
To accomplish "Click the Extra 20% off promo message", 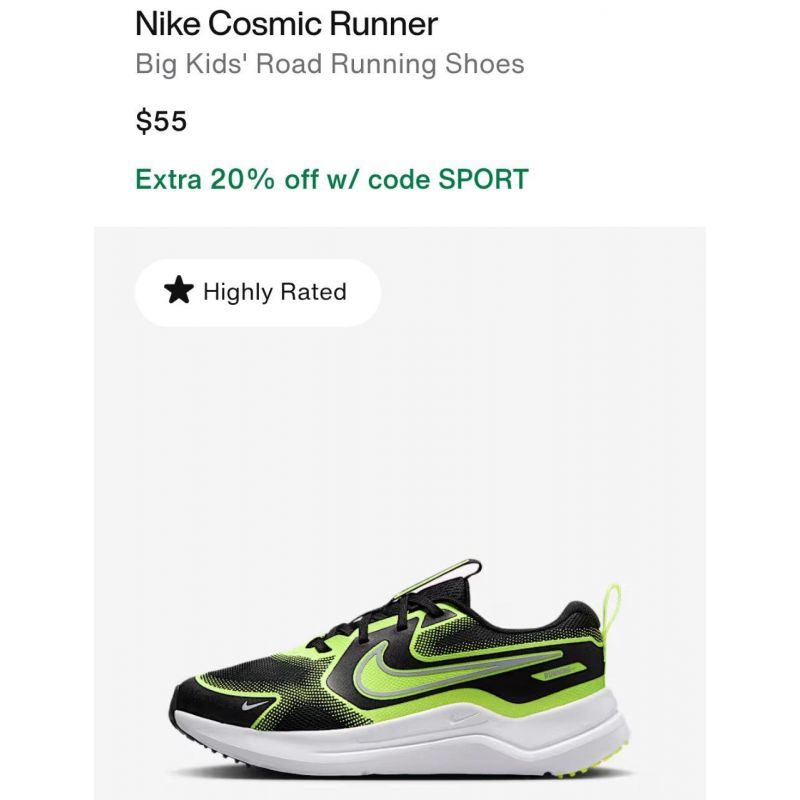I will tap(332, 179).
